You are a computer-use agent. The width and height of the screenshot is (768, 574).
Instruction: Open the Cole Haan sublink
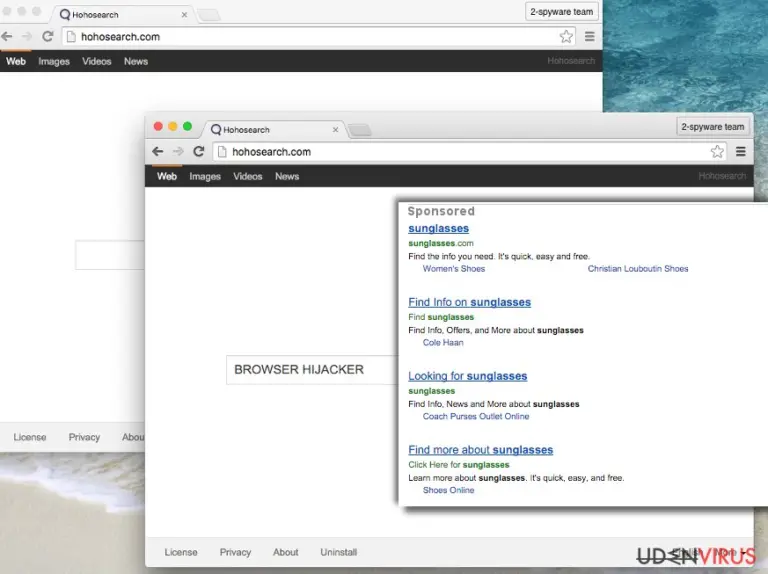tap(443, 343)
